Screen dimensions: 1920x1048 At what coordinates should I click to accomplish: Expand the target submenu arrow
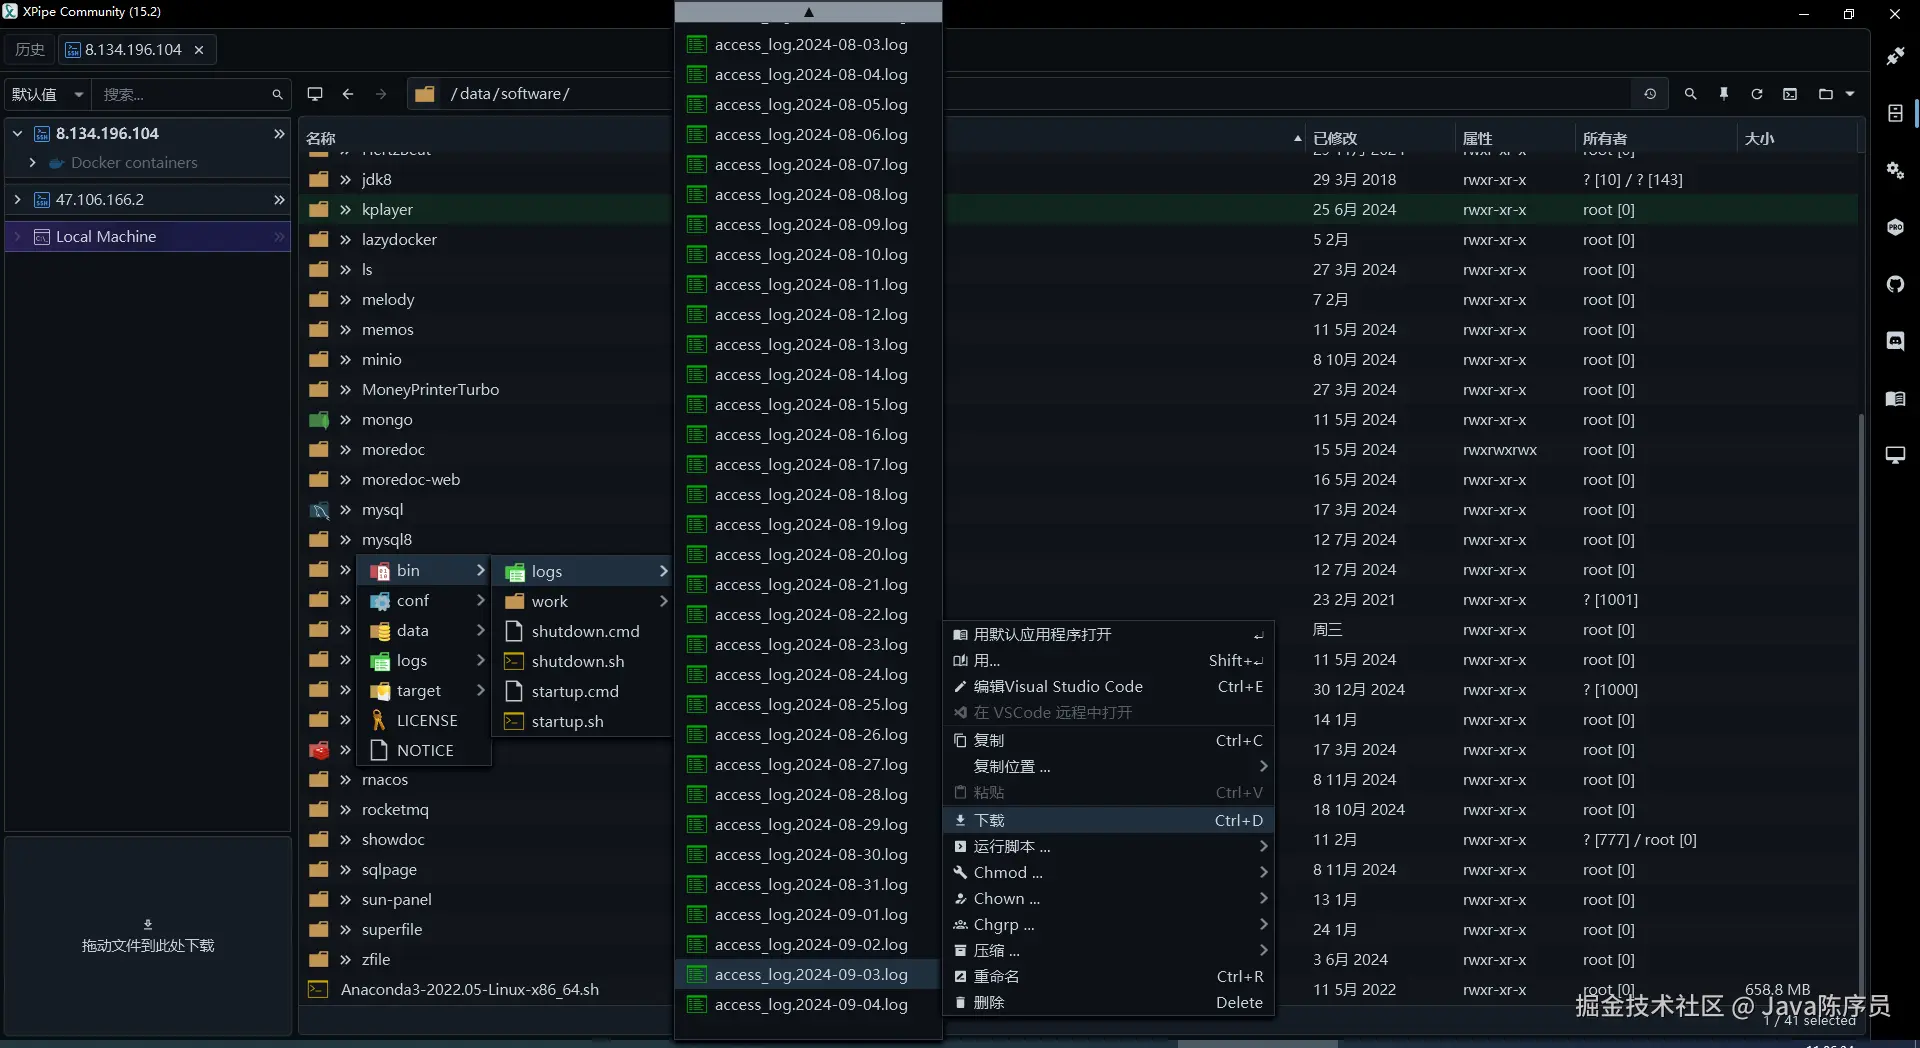pos(480,691)
